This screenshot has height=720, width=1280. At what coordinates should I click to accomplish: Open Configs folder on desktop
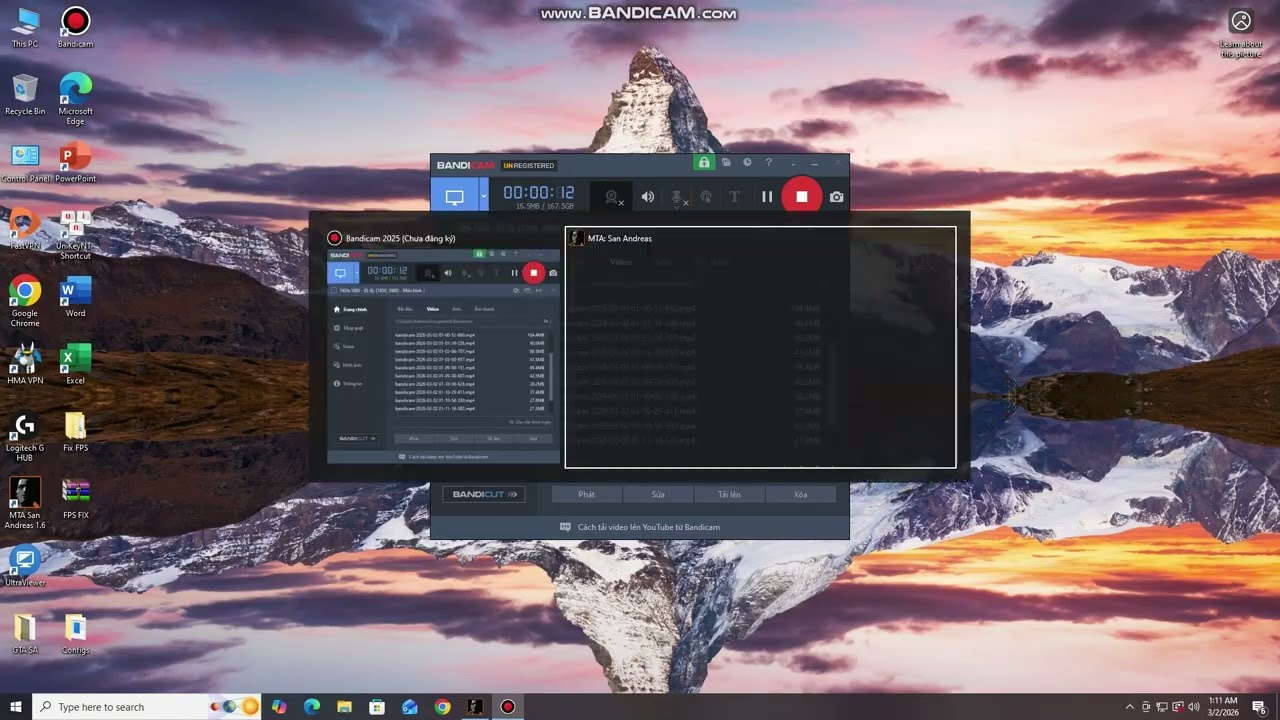point(75,634)
